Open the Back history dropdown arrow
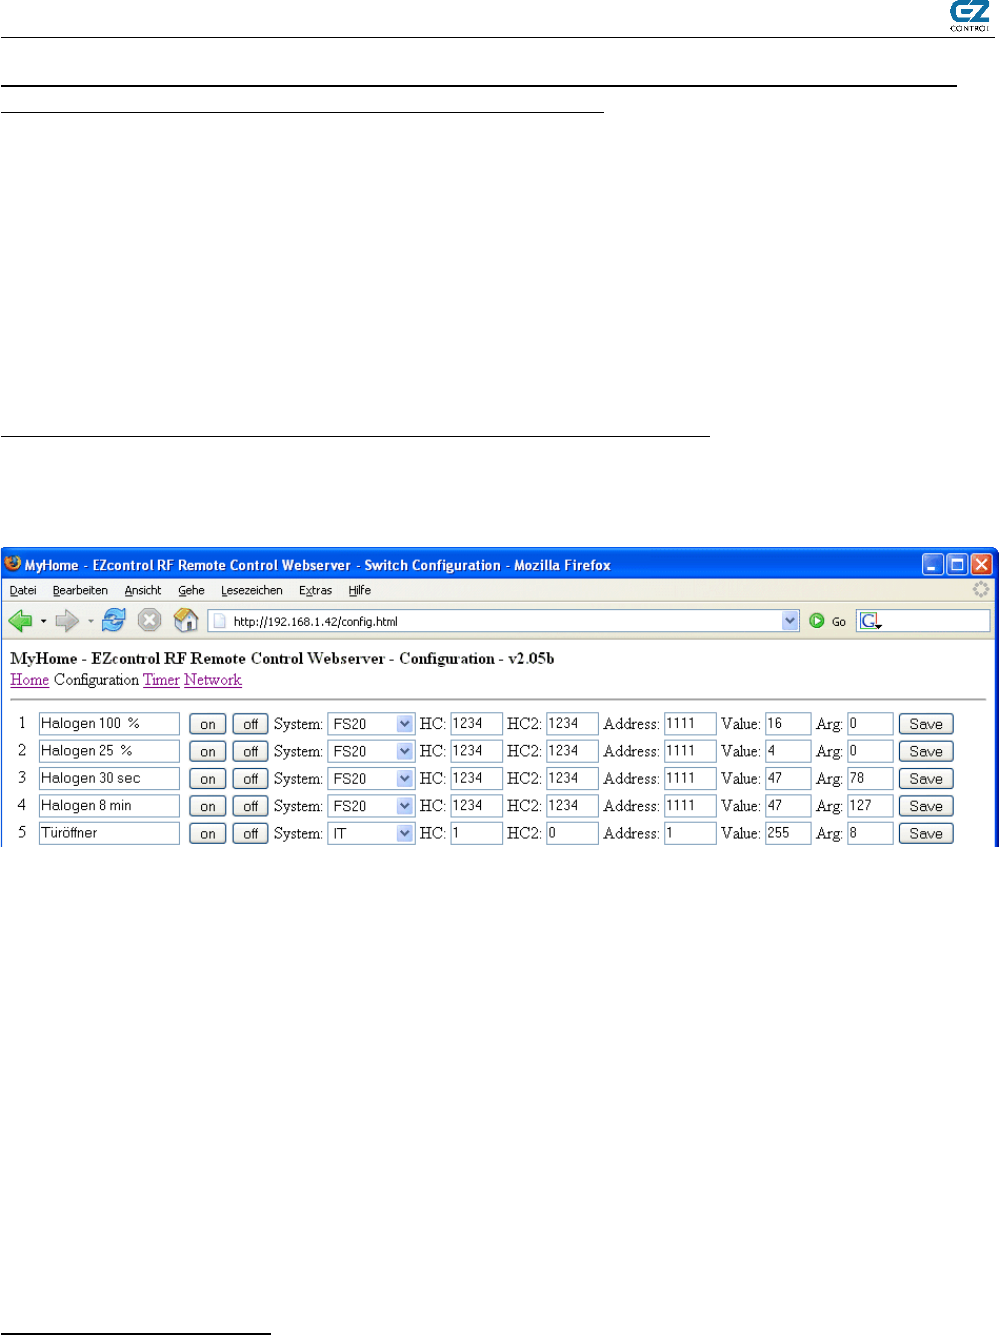This screenshot has height=1335, width=999. coord(43,622)
